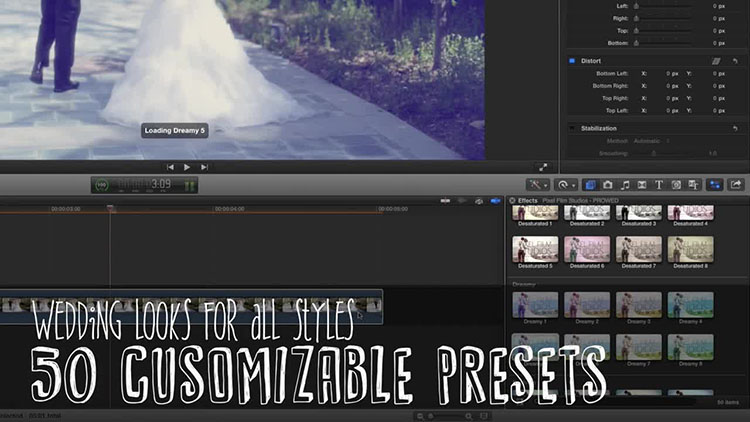Image resolution: width=750 pixels, height=422 pixels.
Task: Toggle viewer full screen mode
Action: click(543, 167)
